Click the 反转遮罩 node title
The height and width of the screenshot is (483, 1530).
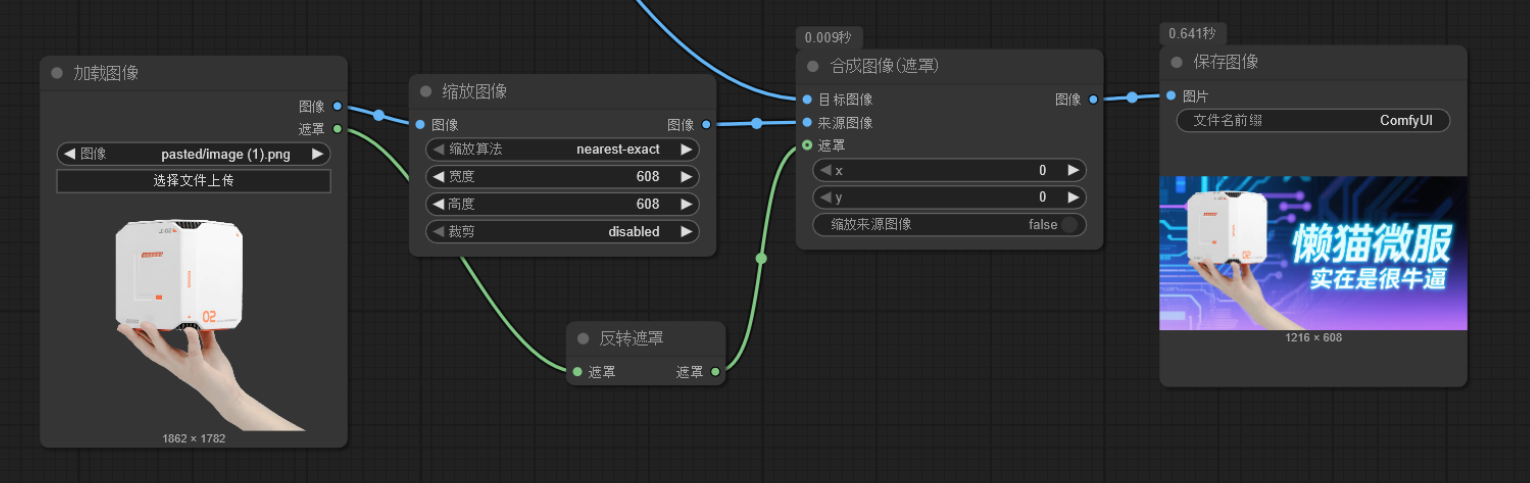632,338
